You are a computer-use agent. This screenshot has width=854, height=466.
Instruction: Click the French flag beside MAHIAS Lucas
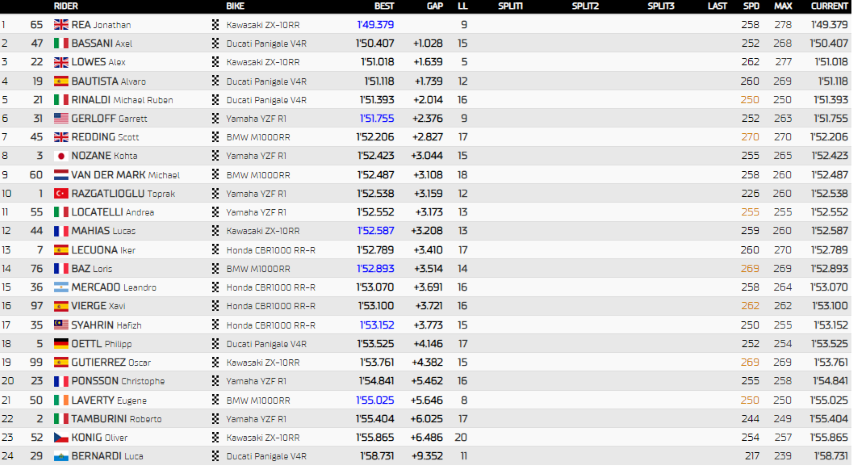click(61, 231)
